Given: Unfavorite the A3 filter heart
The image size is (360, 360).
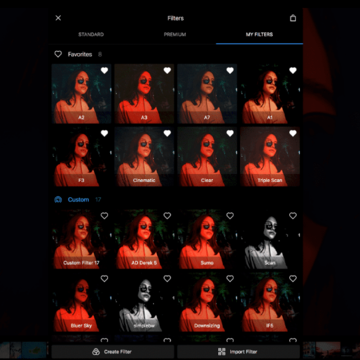Looking at the screenshot, I should [x=167, y=70].
